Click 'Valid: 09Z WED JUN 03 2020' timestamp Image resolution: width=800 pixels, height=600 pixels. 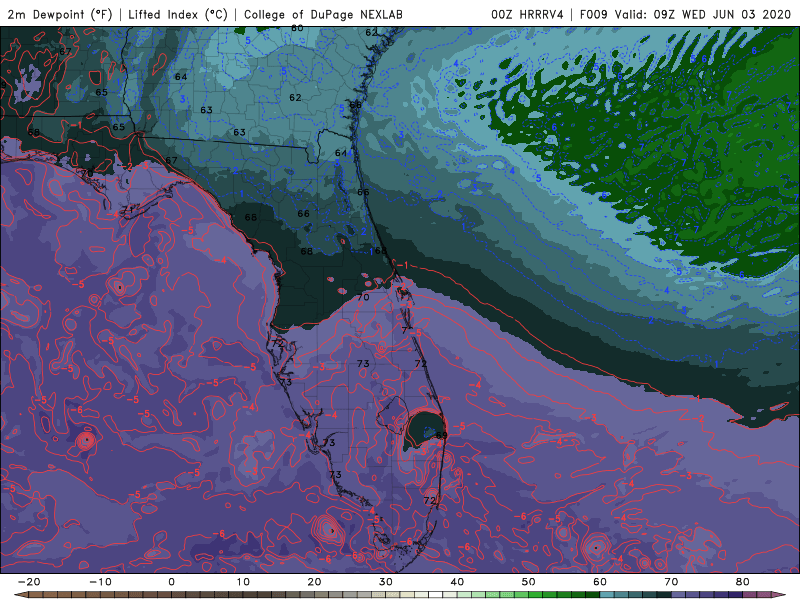(703, 14)
